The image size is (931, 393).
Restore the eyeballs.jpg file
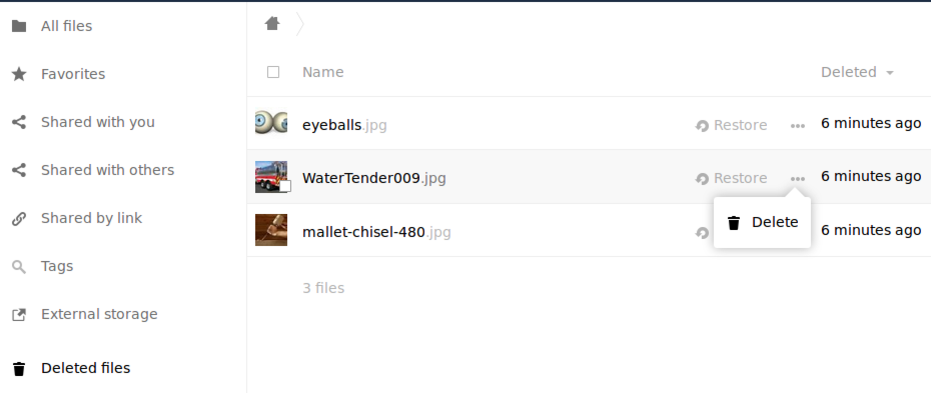coord(731,126)
